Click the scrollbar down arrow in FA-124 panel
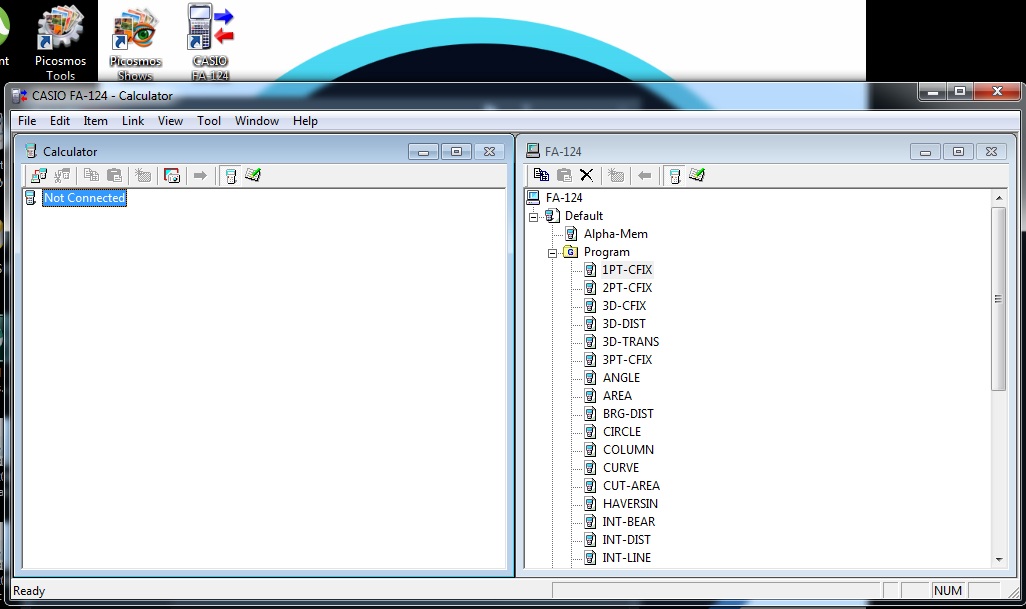This screenshot has width=1026, height=609. click(x=997, y=559)
